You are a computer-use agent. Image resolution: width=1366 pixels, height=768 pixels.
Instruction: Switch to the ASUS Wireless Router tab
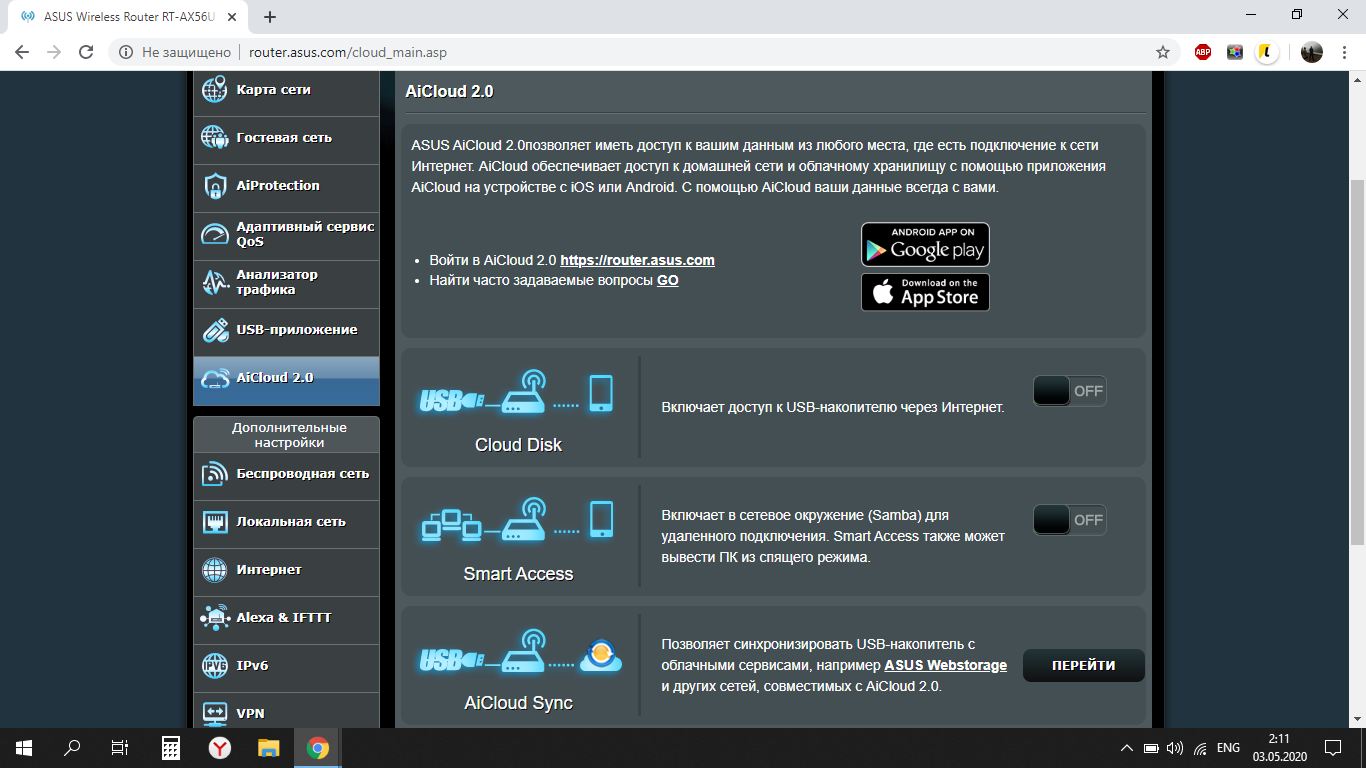pos(128,17)
